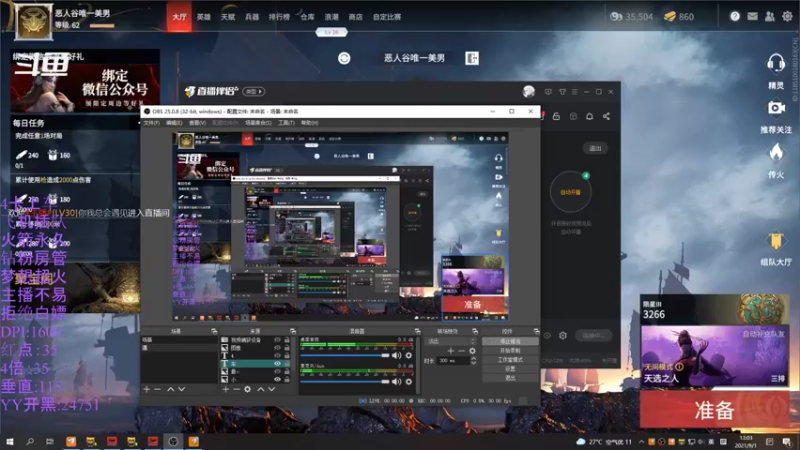This screenshot has height=450, width=800.
Task: Click the refresh icon beside the room name
Action: [344, 58]
